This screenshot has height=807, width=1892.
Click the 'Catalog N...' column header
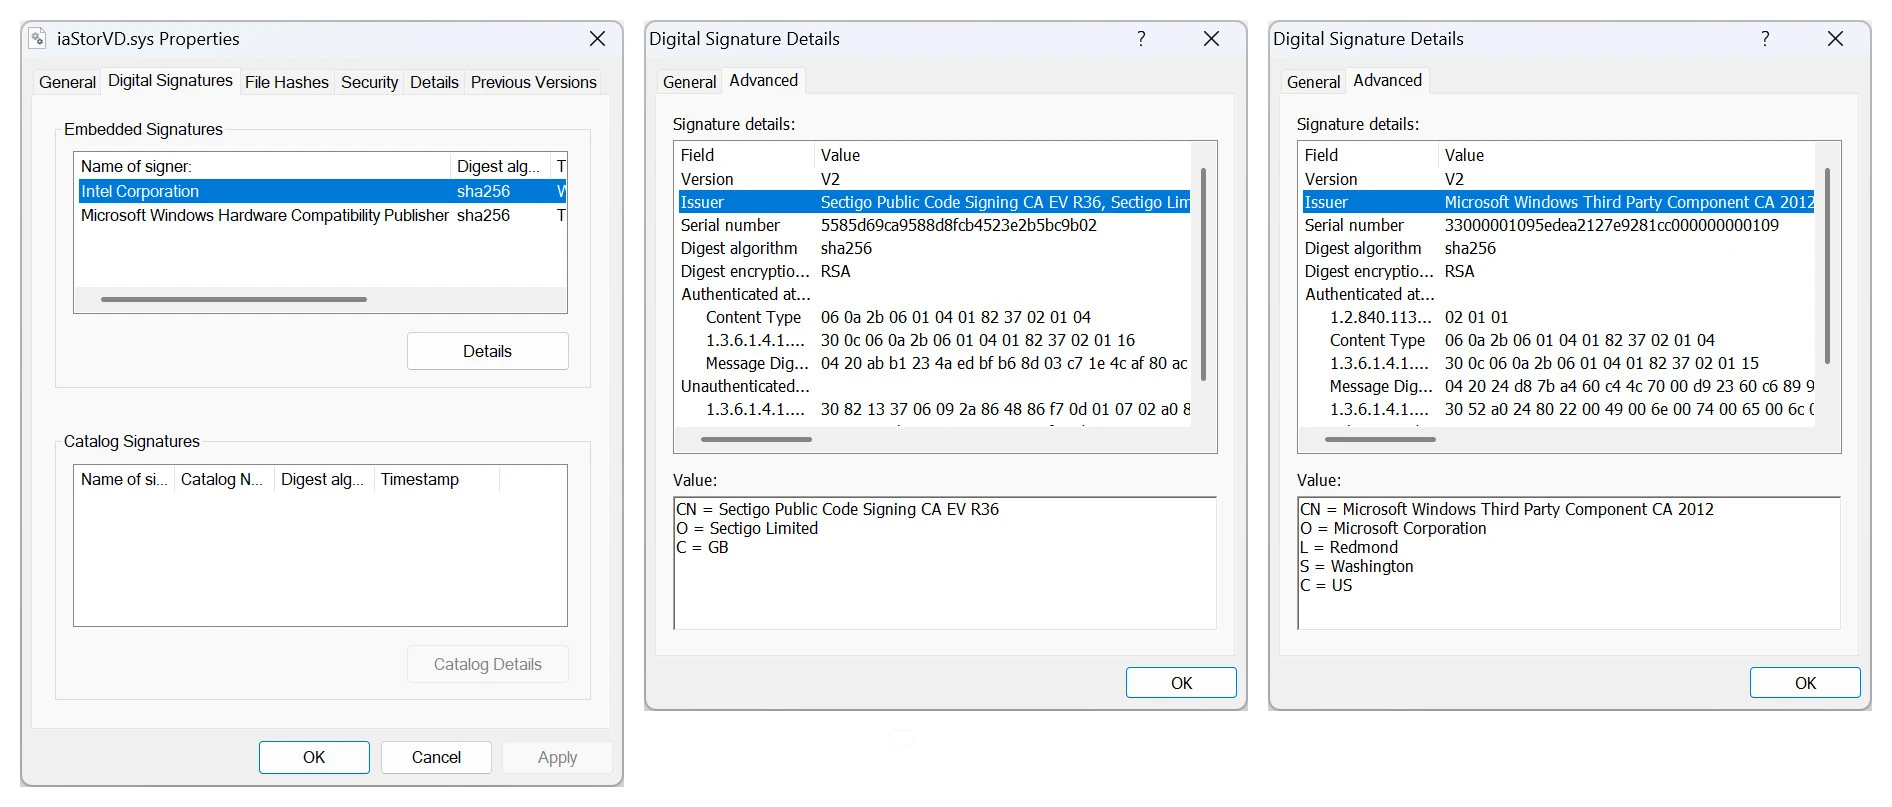(223, 479)
